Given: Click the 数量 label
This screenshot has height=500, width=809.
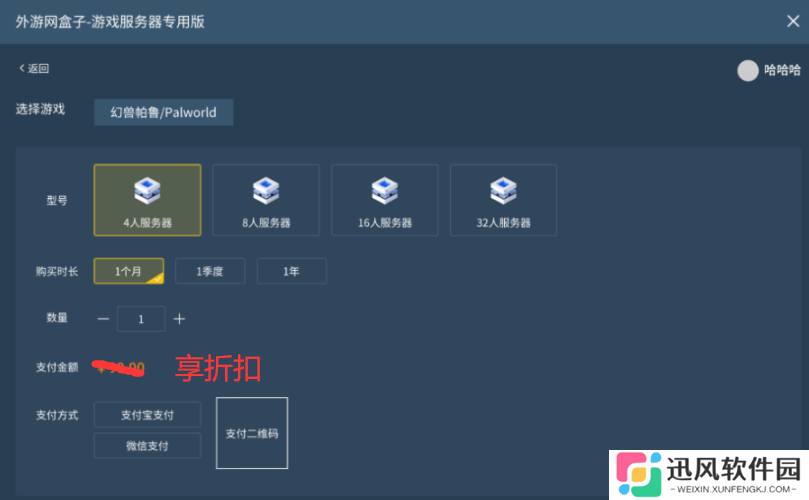Looking at the screenshot, I should pyautogui.click(x=57, y=318).
